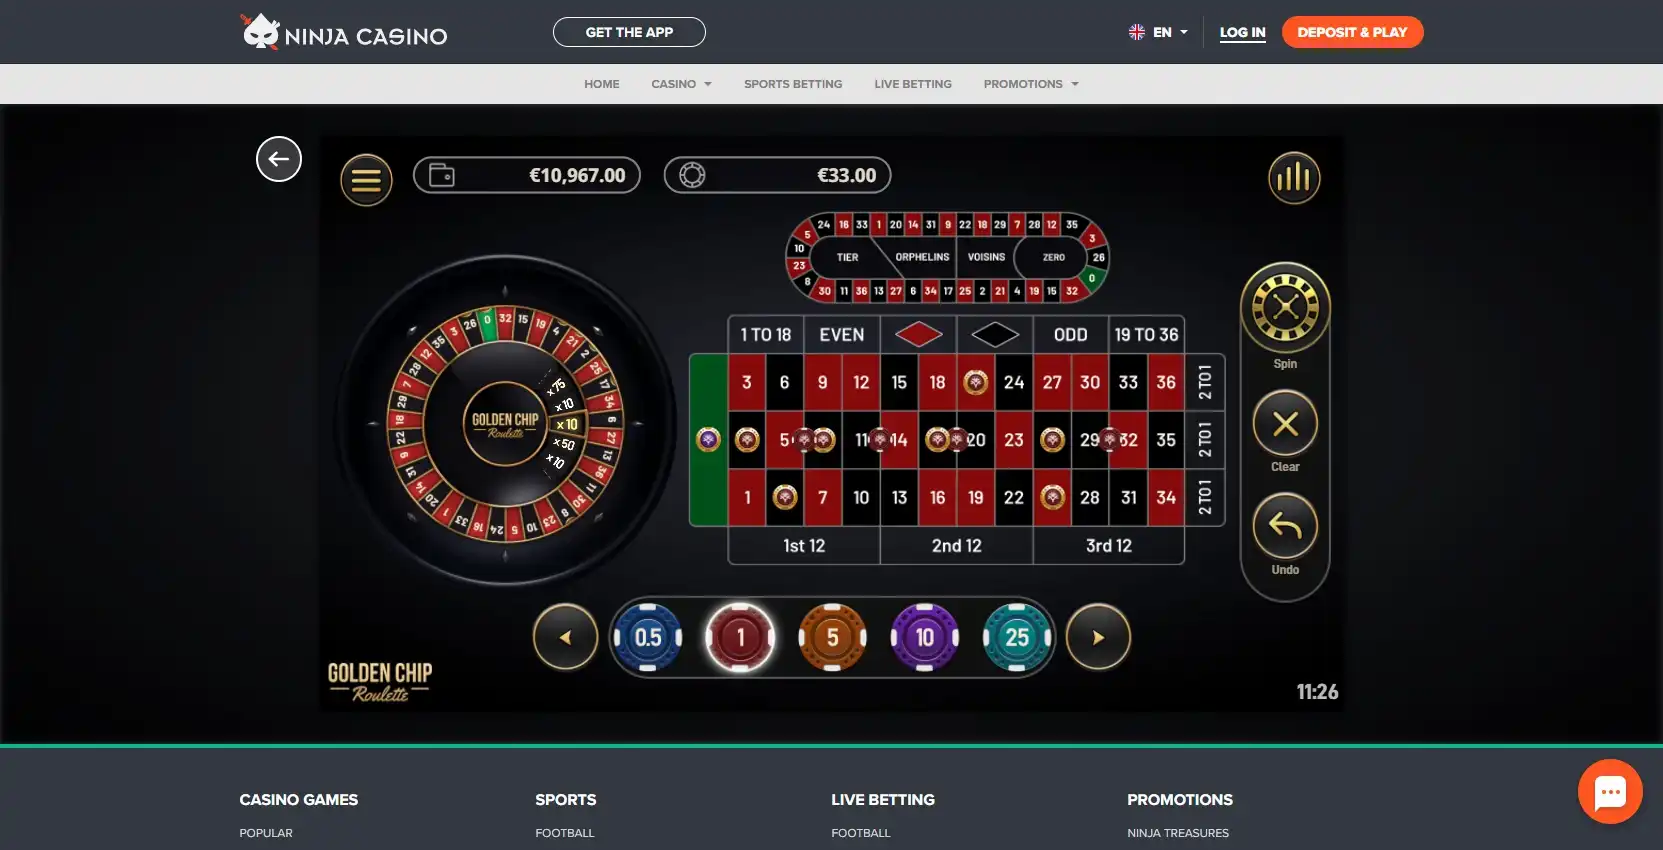Viewport: 1663px width, 850px height.
Task: Go to Sports Betting tab
Action: (x=793, y=84)
